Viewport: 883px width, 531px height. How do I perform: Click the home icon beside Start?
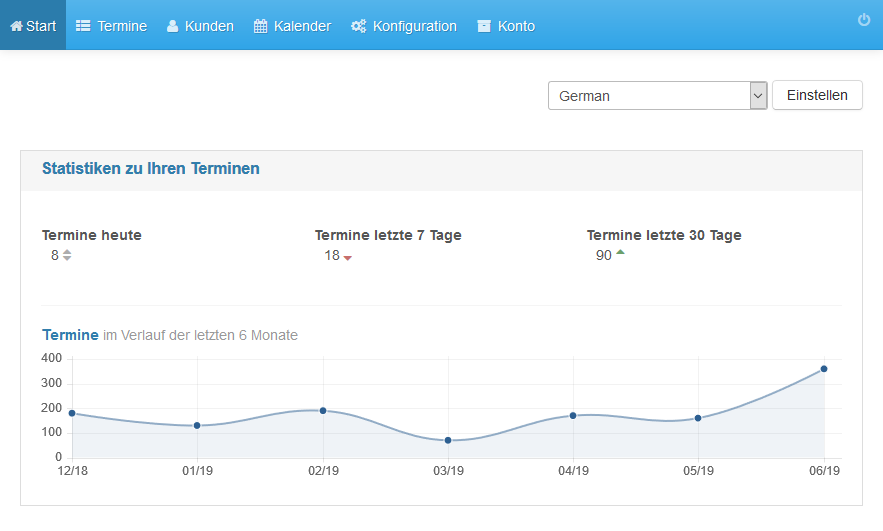pyautogui.click(x=16, y=26)
